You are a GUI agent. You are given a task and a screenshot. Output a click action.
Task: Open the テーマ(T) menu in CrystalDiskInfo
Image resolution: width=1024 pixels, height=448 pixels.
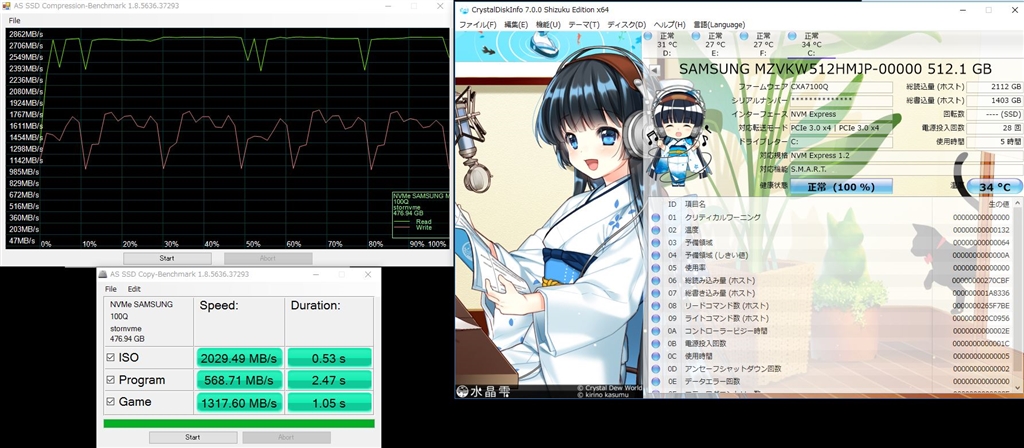583,25
